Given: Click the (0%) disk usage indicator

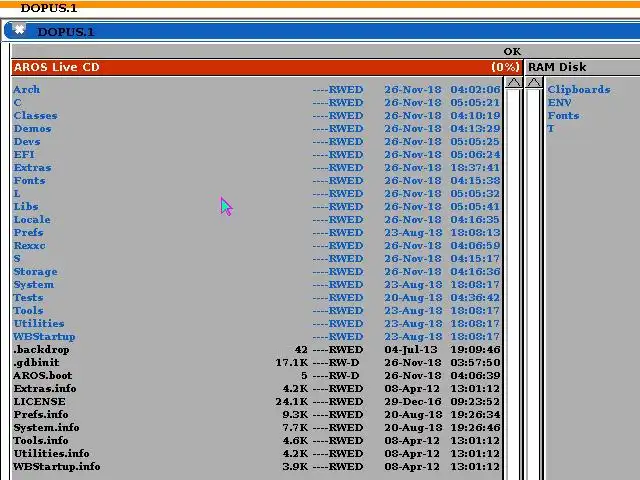Looking at the screenshot, I should (x=505, y=67).
